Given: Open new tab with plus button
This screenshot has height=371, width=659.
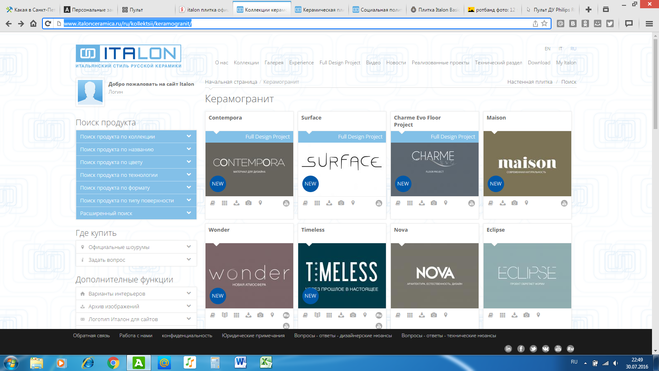Looking at the screenshot, I should [588, 9].
